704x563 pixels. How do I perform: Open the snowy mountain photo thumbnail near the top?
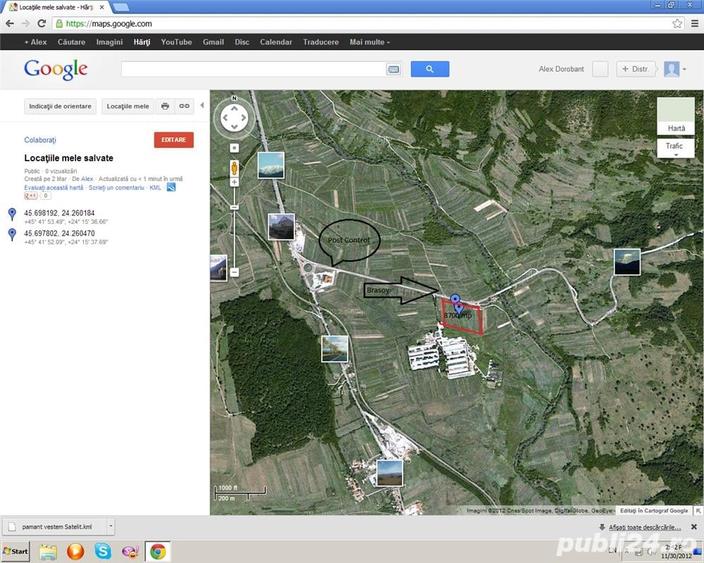click(x=271, y=165)
